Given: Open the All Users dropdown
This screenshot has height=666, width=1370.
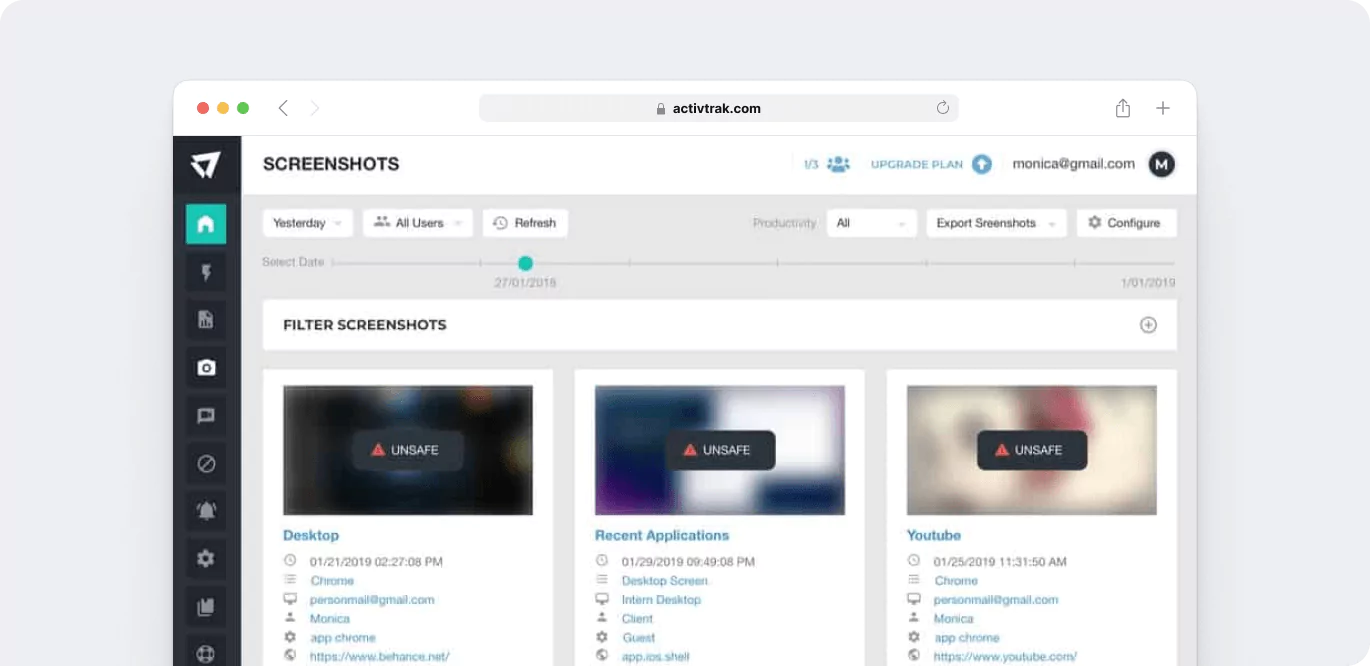Looking at the screenshot, I should (418, 223).
